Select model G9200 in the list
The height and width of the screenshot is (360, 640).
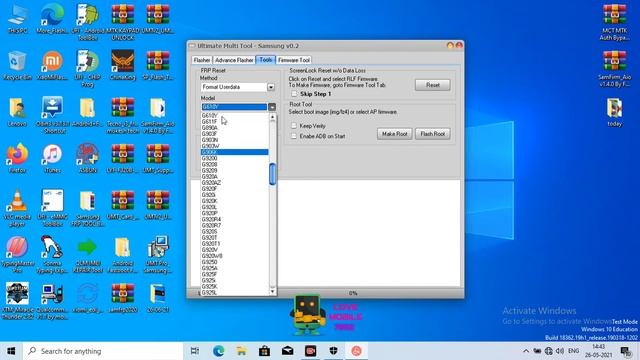coord(235,158)
